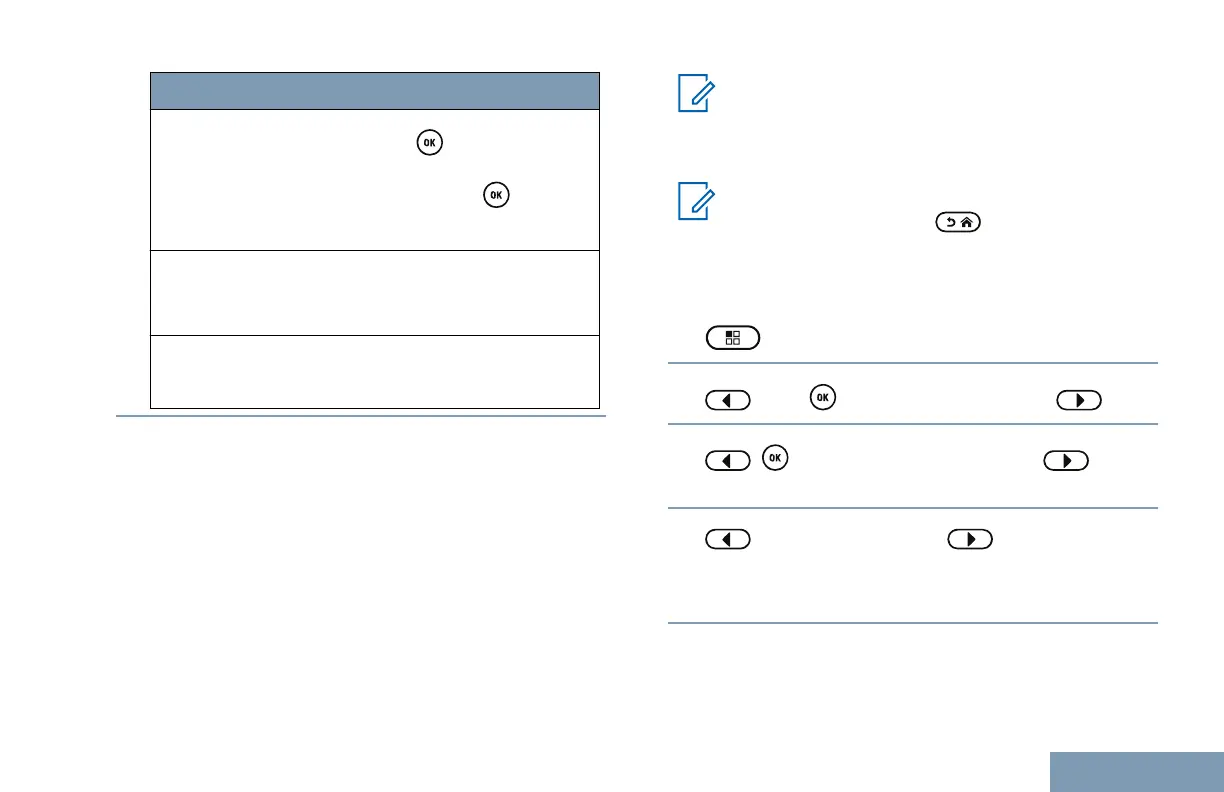Open the menu key icon with four squares
This screenshot has width=1224, height=792.
[x=732, y=337]
